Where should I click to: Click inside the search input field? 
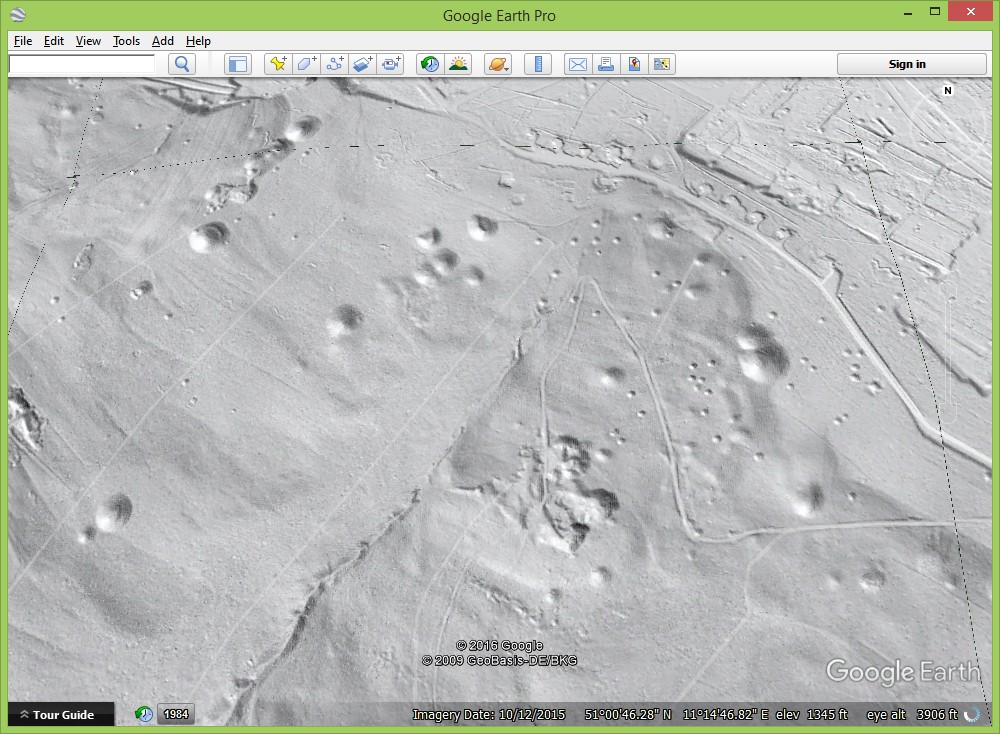click(82, 64)
